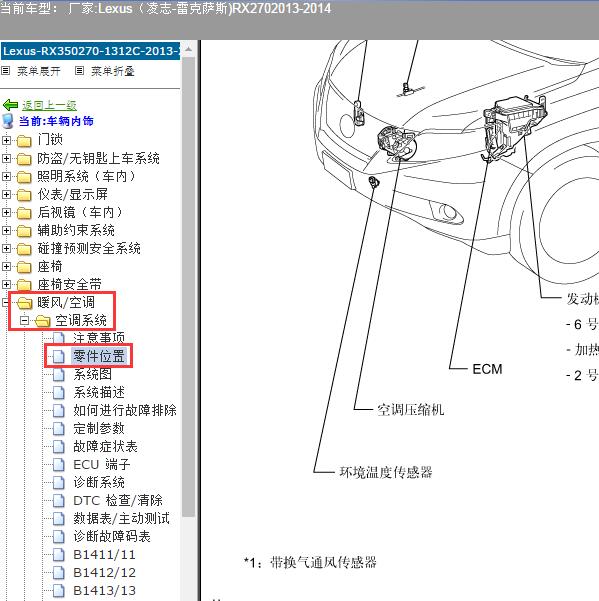599x601 pixels.
Task: Click the document icon for 诊断系统
Action: coord(59,483)
